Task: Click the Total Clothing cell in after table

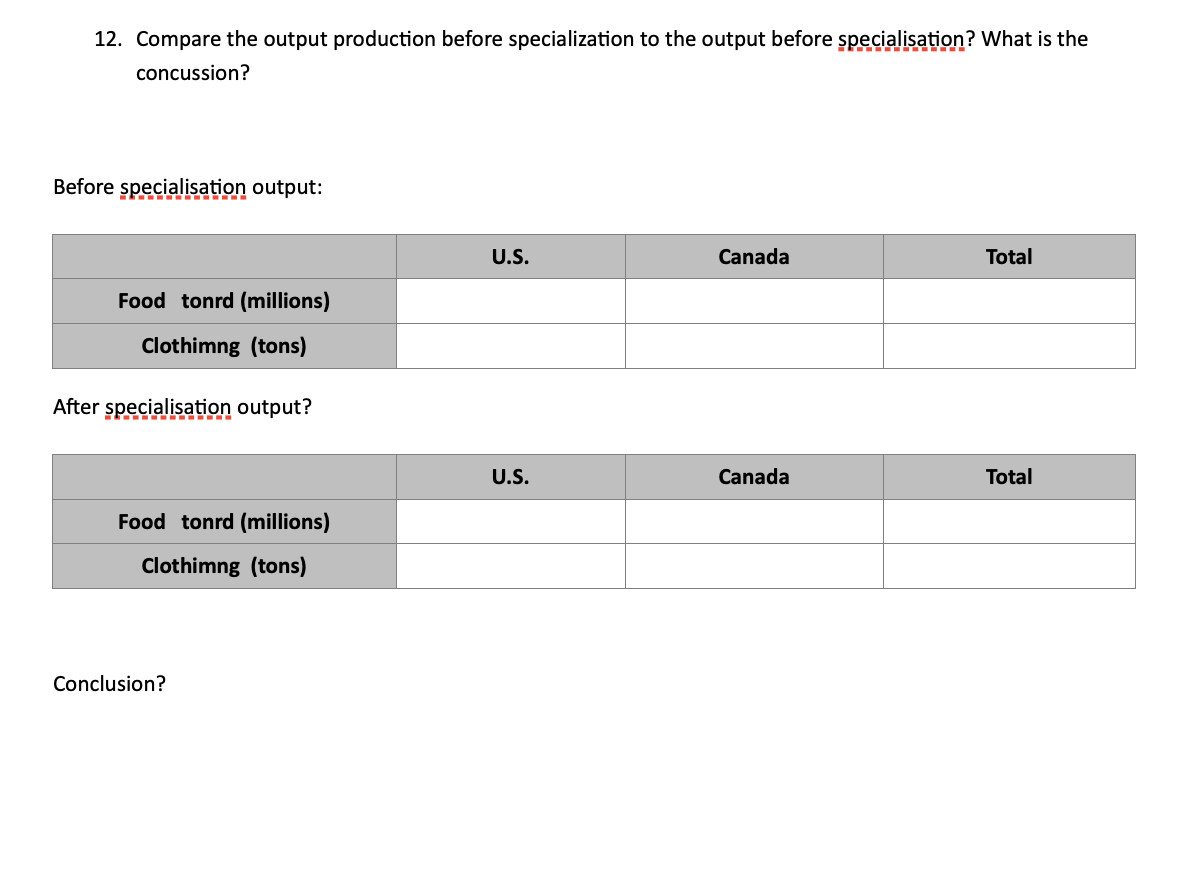Action: (1008, 565)
